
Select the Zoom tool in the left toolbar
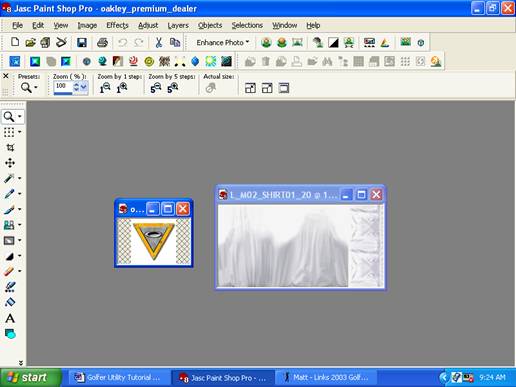pyautogui.click(x=9, y=116)
